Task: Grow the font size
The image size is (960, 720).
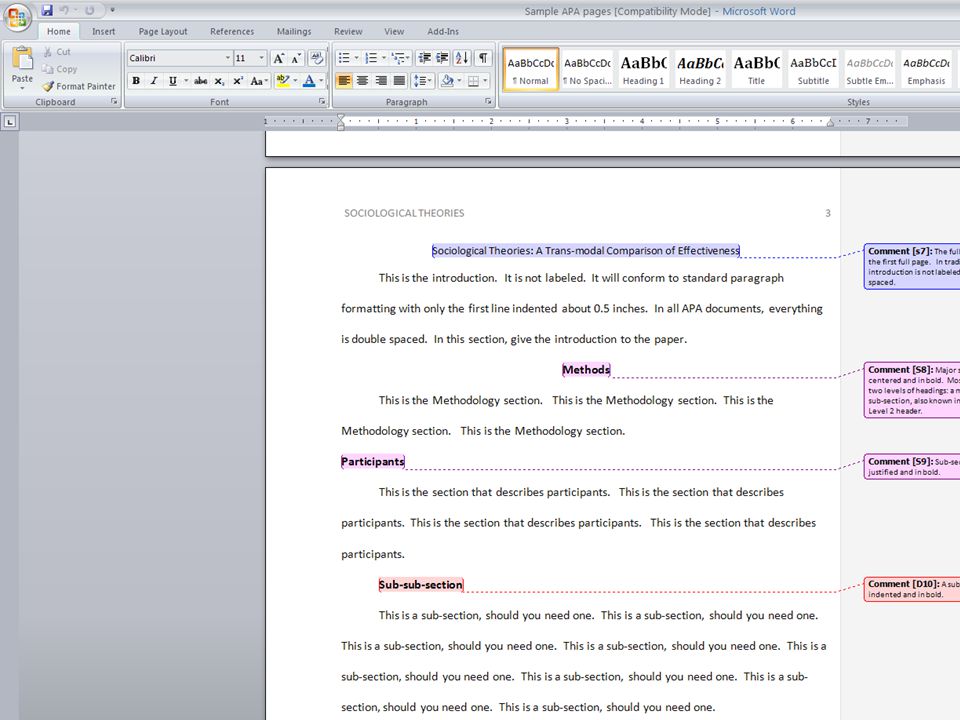Action: coord(279,58)
